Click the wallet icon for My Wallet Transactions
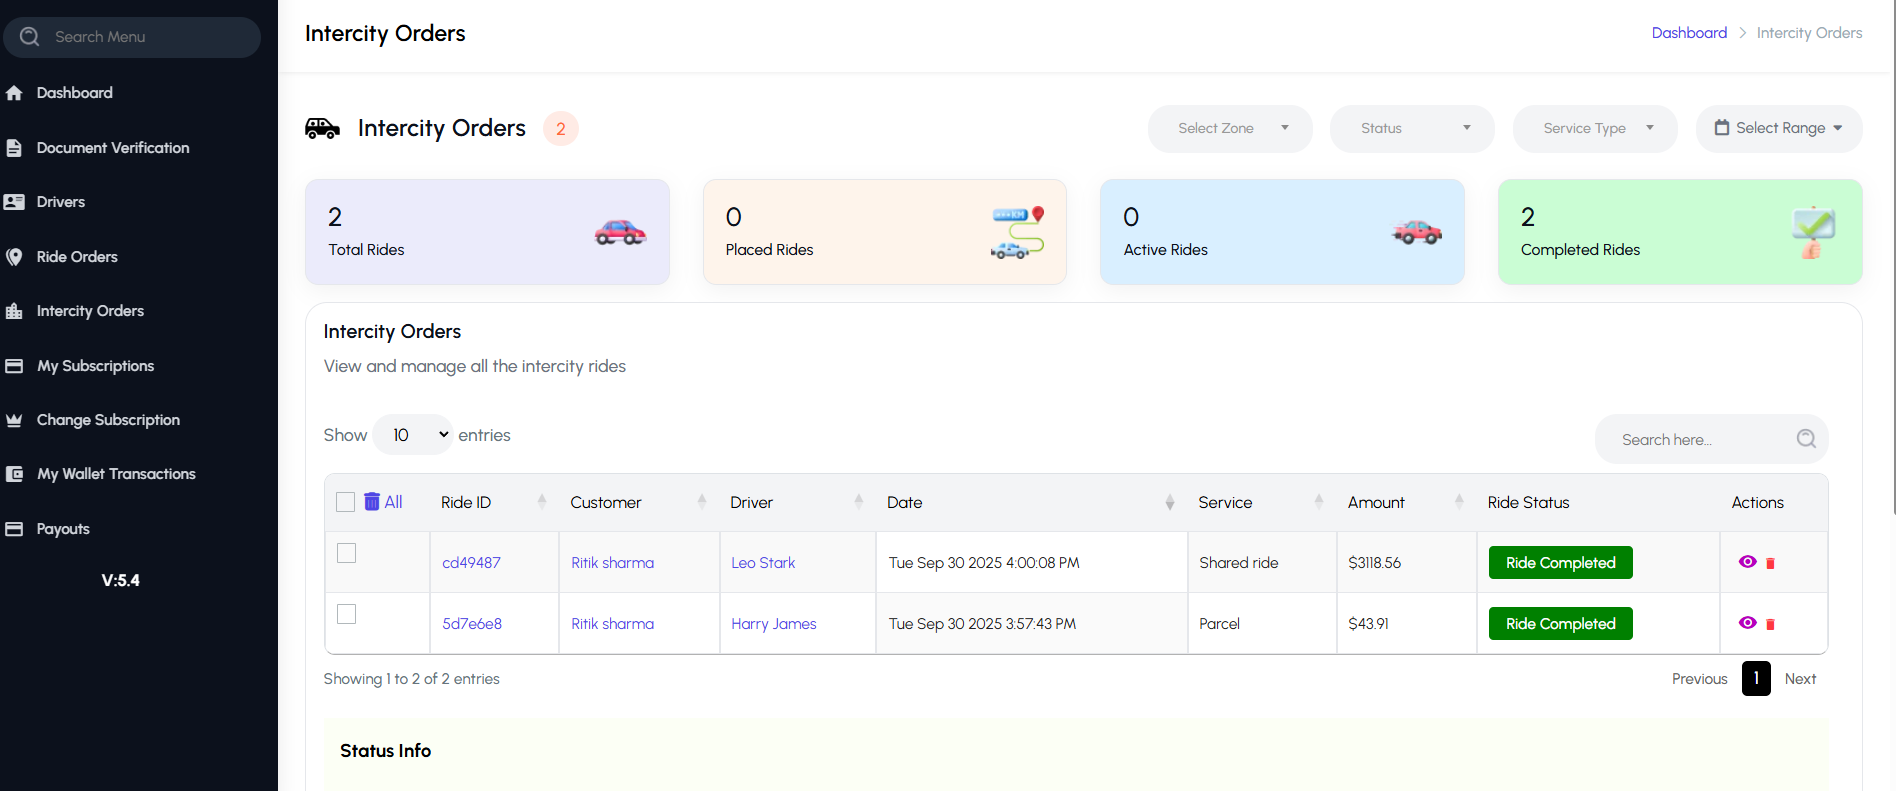Screen dimensions: 1896x791 click(14, 474)
